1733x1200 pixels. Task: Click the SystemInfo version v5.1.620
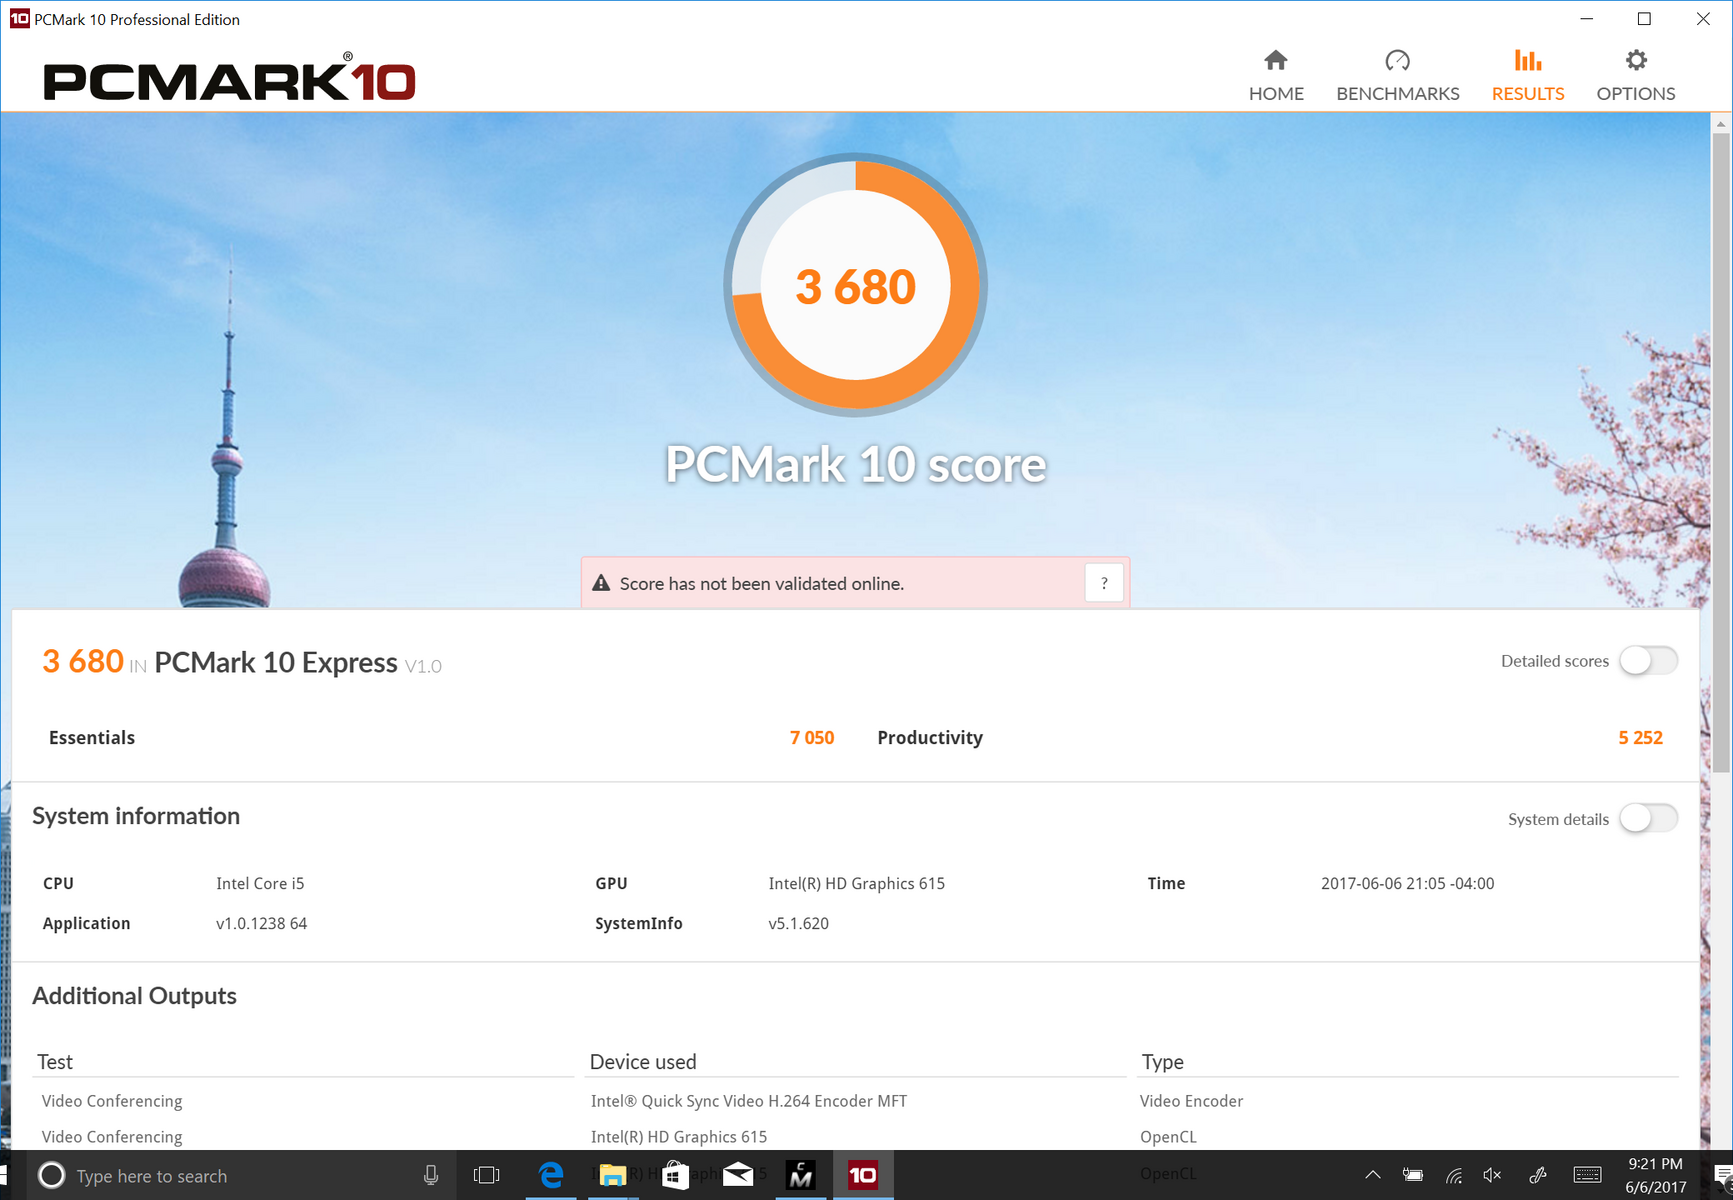(799, 924)
